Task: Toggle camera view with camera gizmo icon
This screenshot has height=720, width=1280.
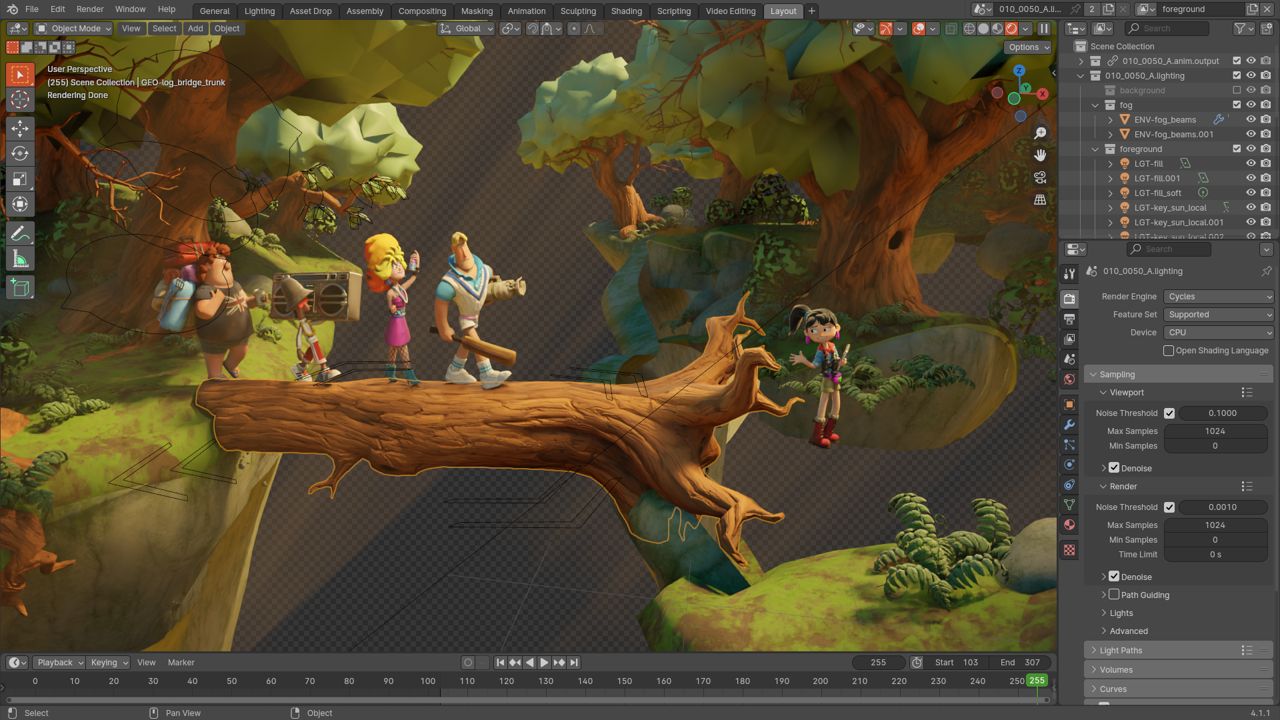Action: pyautogui.click(x=1040, y=177)
